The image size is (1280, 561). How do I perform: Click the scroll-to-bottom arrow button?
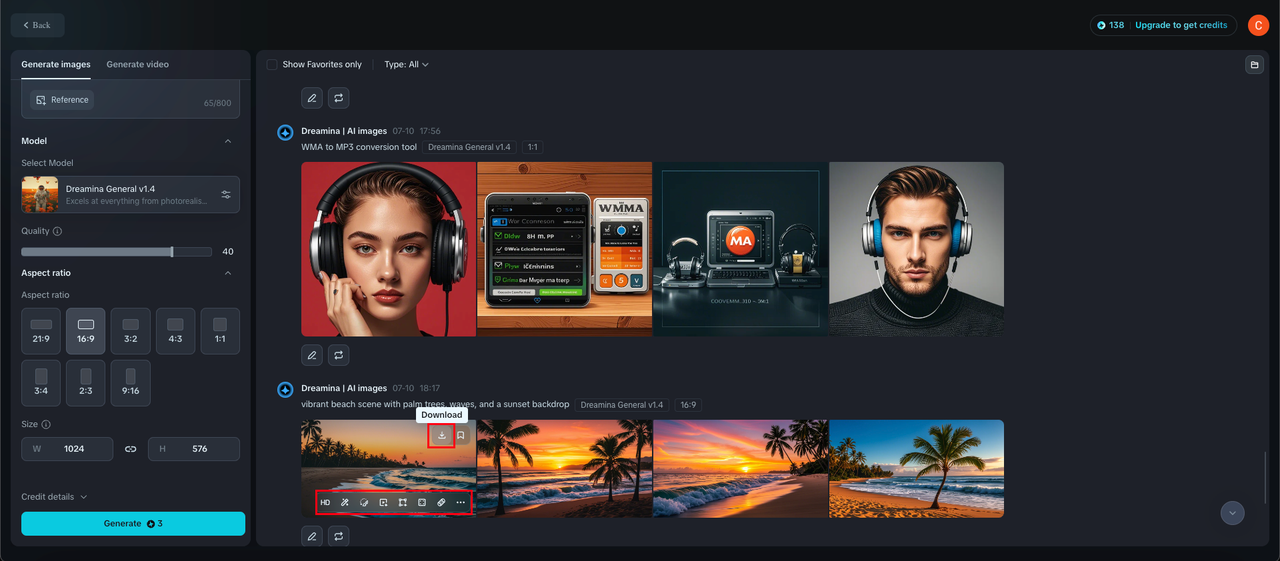1233,512
